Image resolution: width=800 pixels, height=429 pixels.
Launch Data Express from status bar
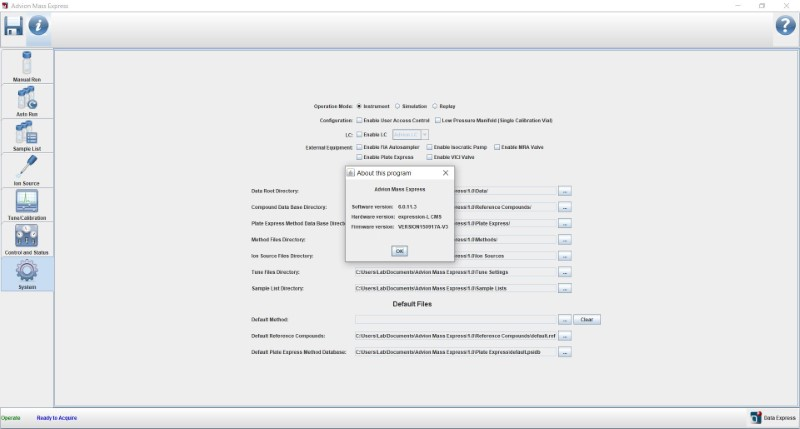(772, 417)
